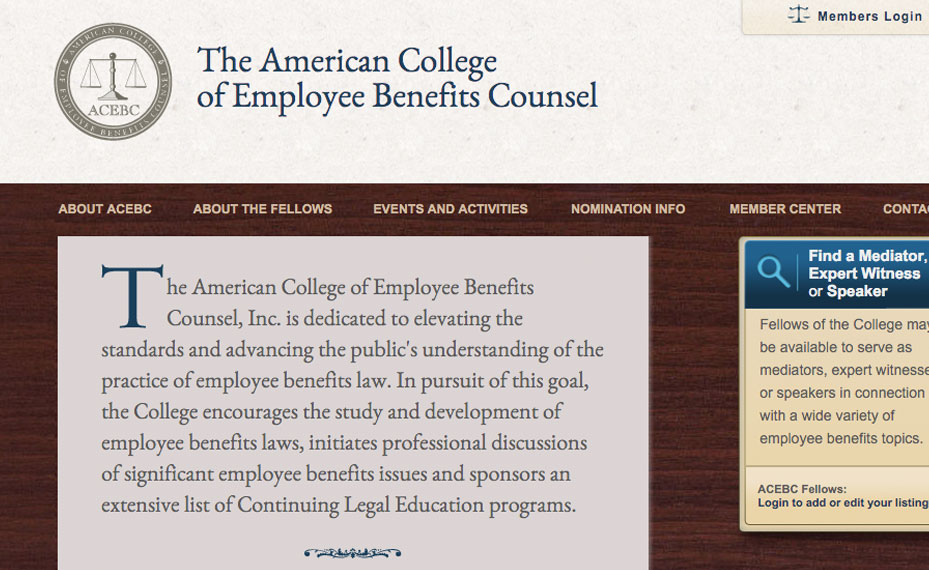Click the ACEBC round seal logo
This screenshot has width=929, height=570.
pos(113,82)
